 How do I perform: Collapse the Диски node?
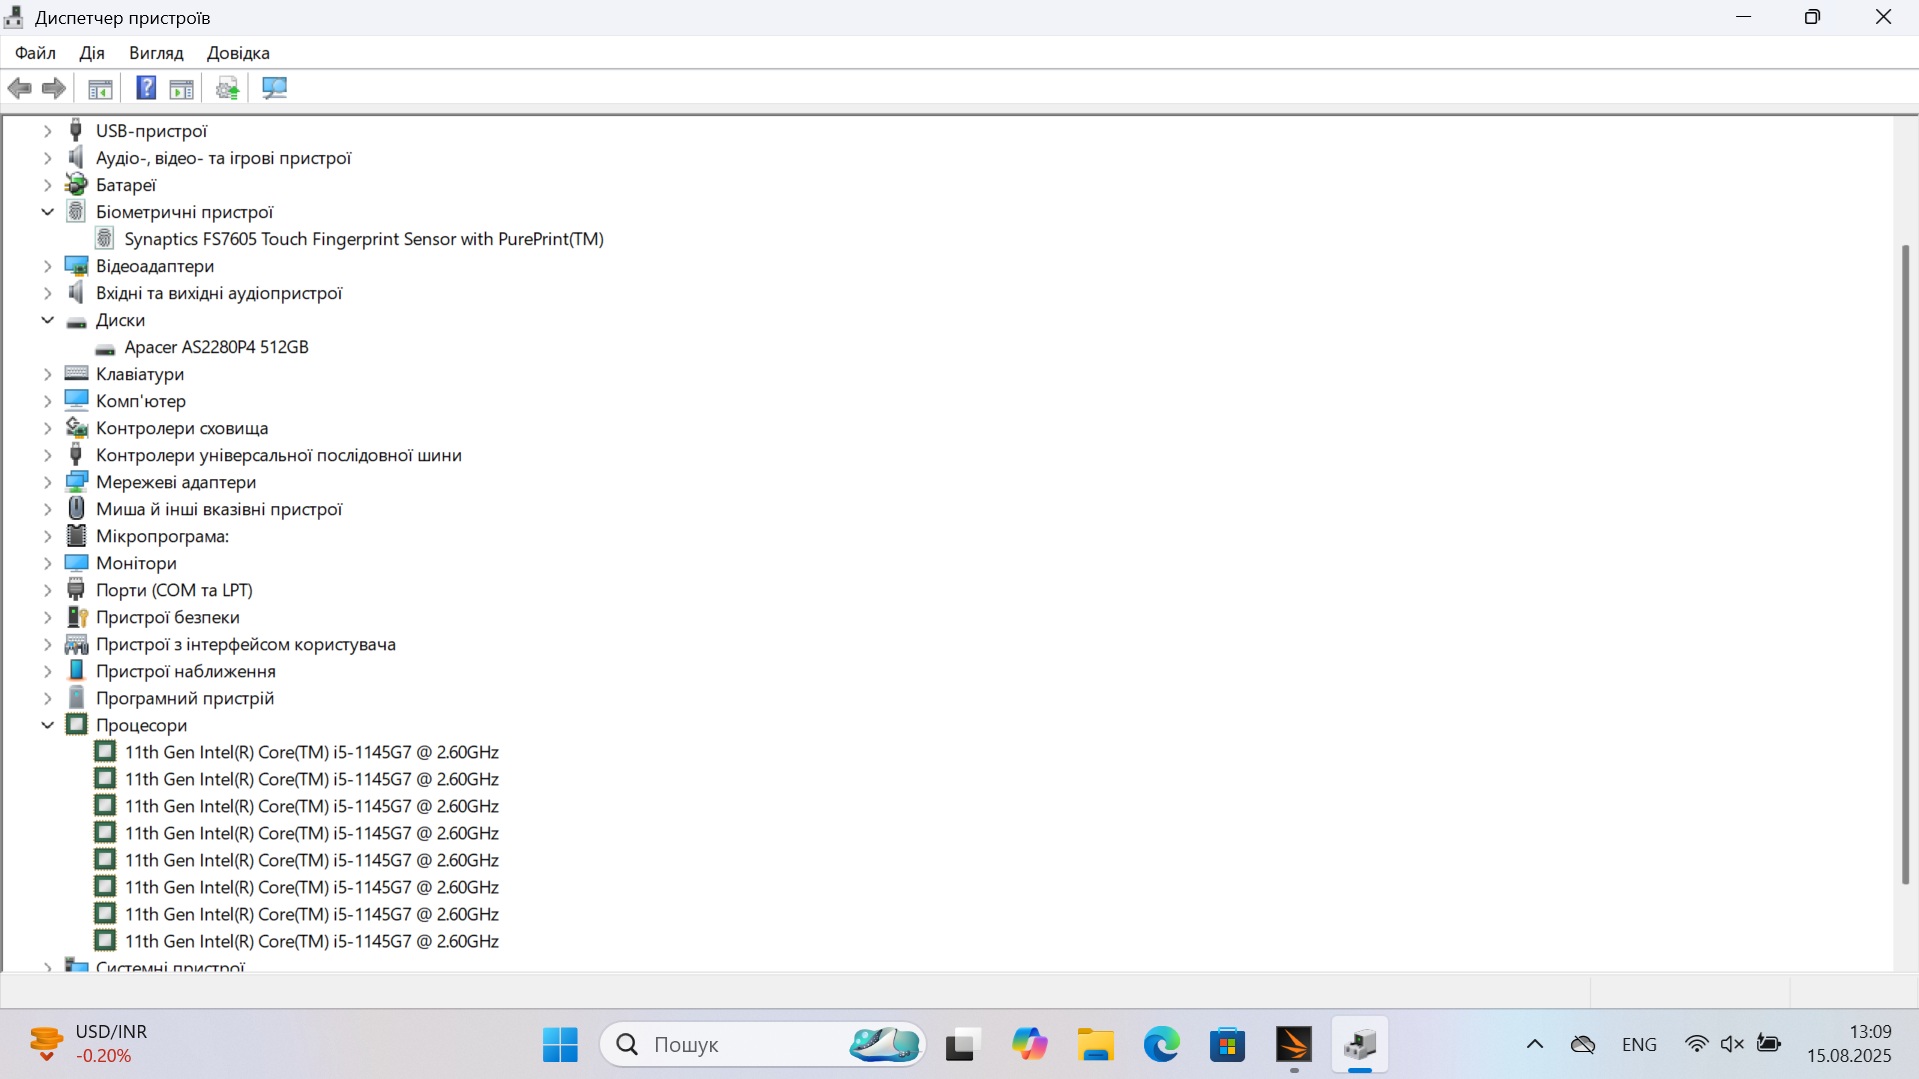point(47,319)
